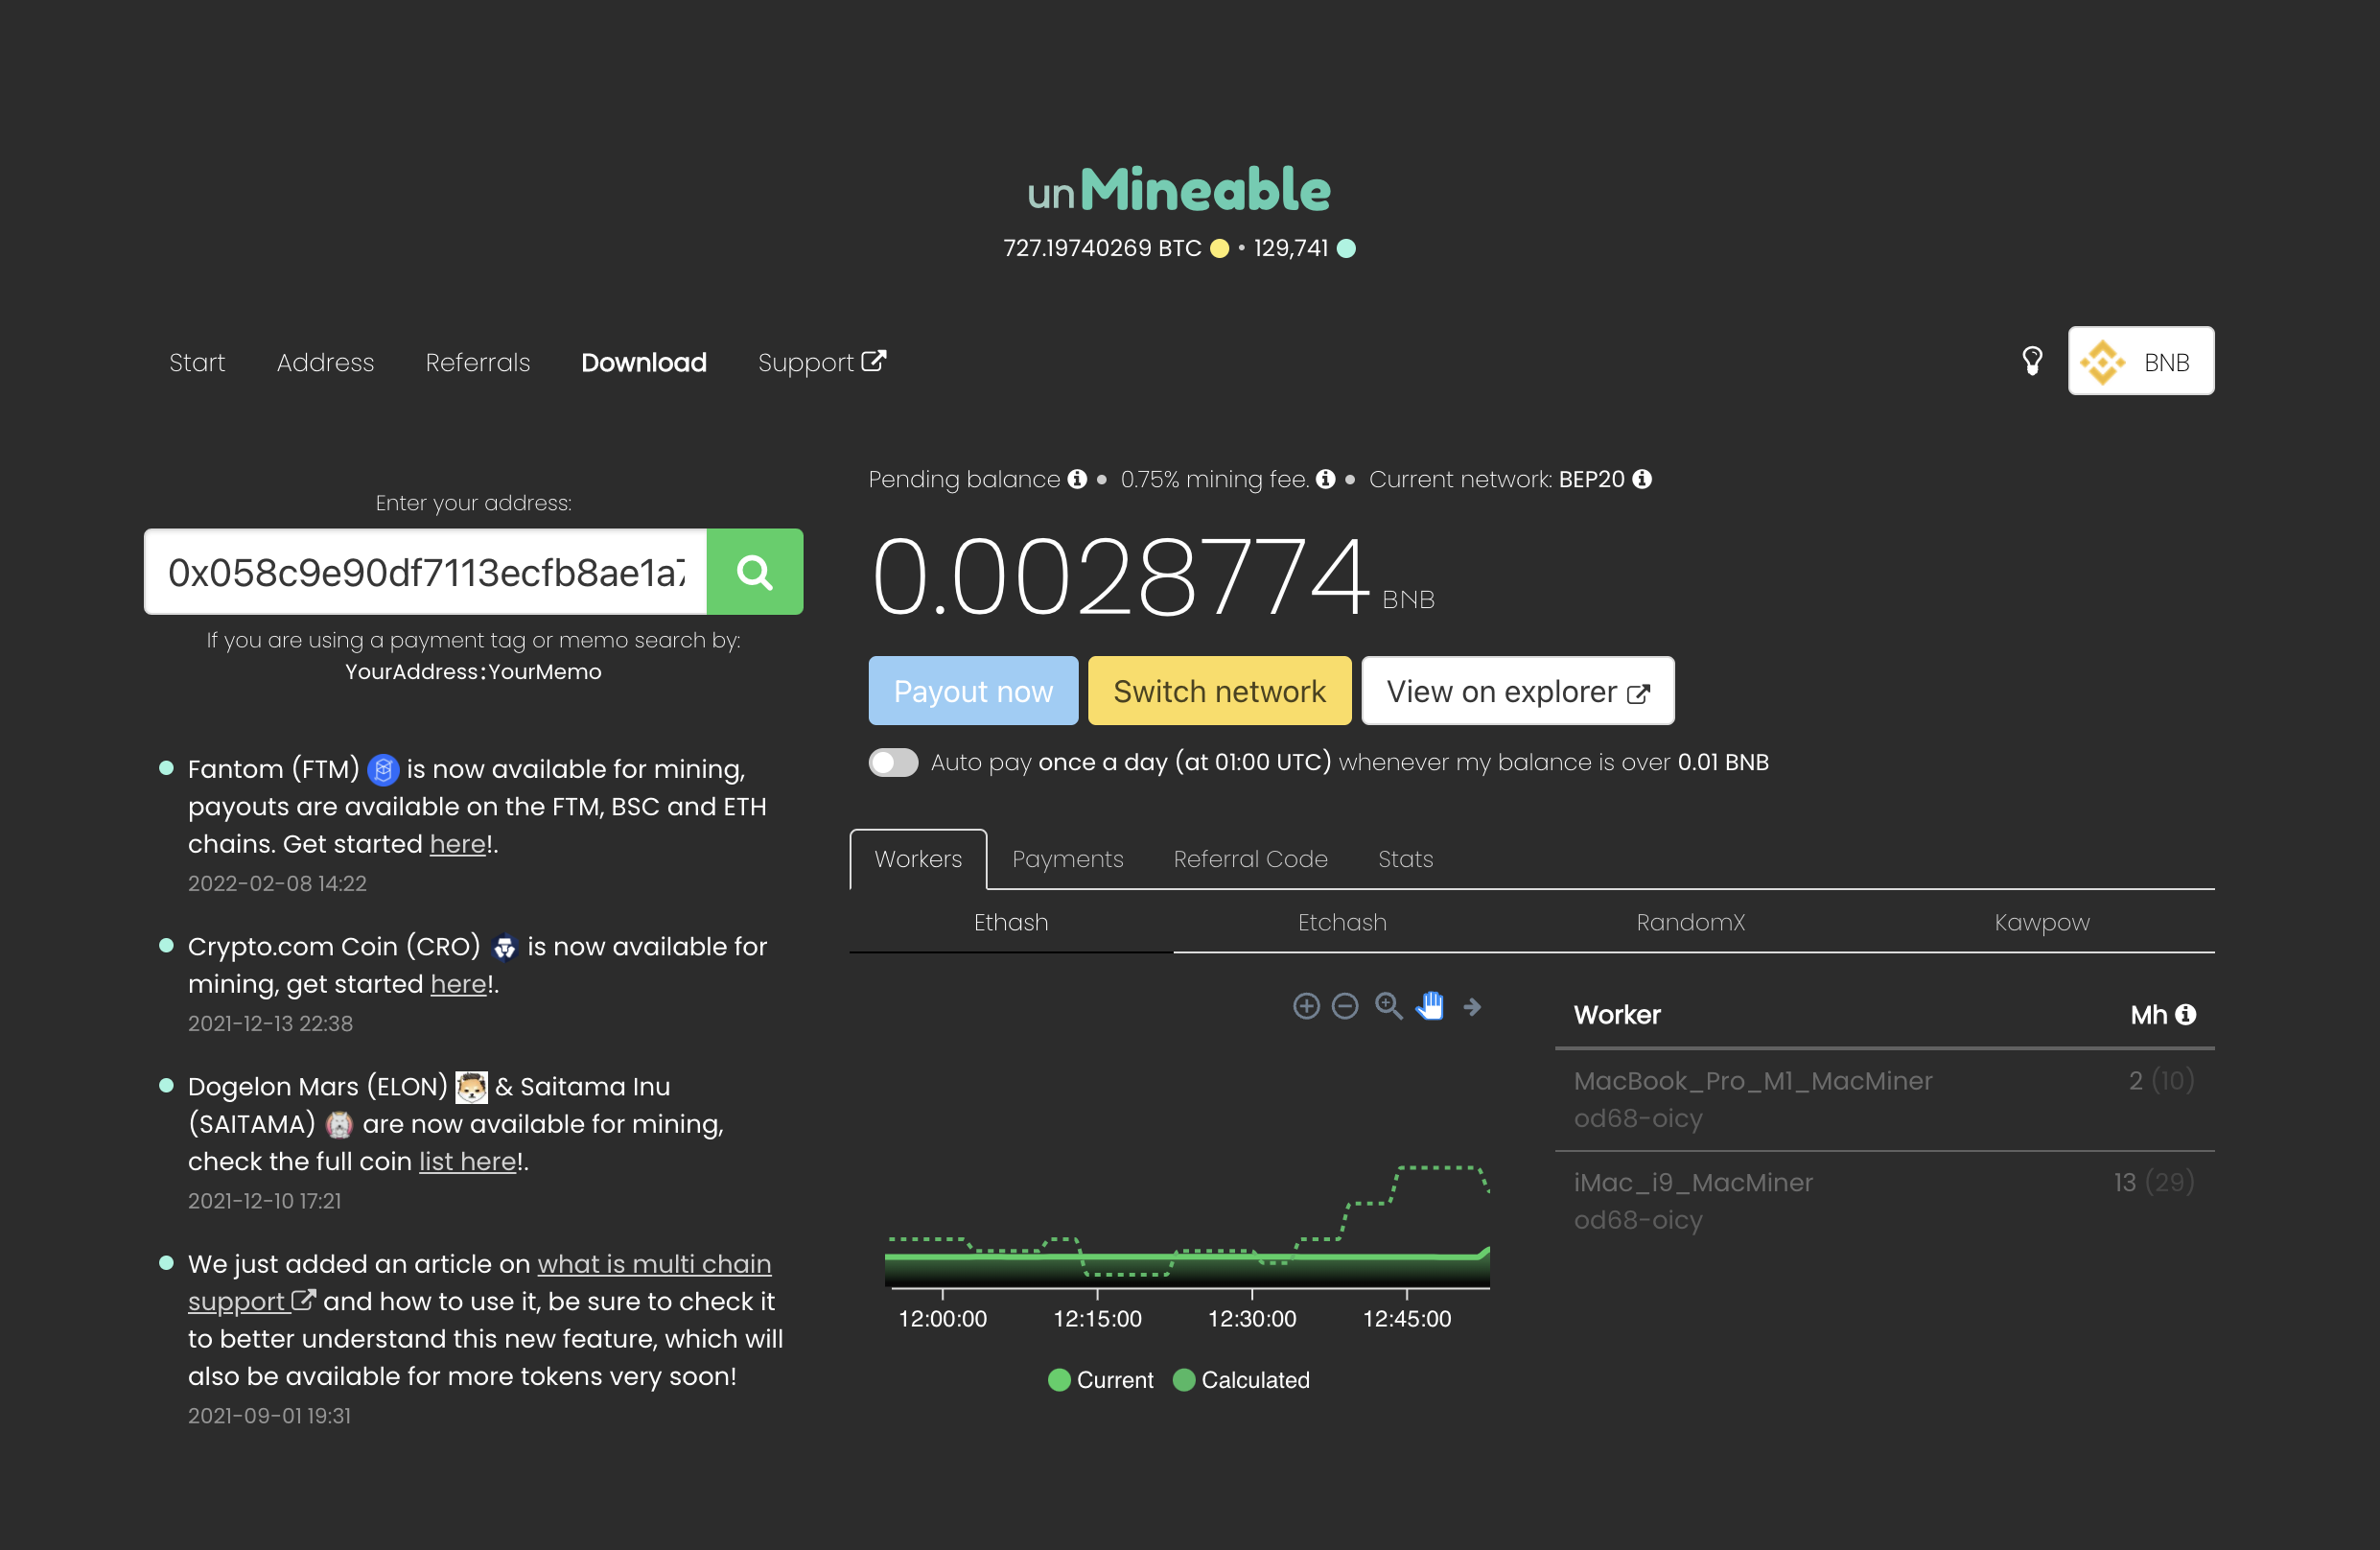Select the iMac_i9_MacMiner worker row

[1884, 1202]
